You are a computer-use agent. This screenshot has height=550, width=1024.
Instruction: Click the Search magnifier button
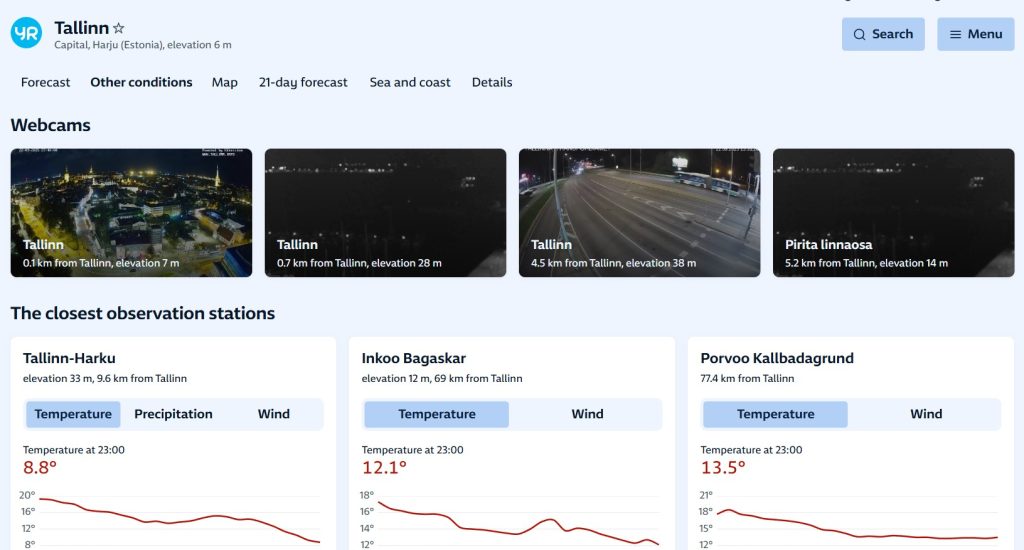[x=882, y=34]
